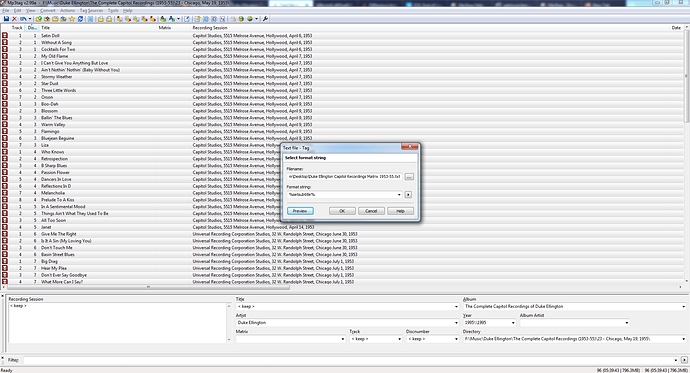This screenshot has height=373, width=690.
Task: Click the Filename to Filename convert icon
Action: pyautogui.click(x=136, y=19)
